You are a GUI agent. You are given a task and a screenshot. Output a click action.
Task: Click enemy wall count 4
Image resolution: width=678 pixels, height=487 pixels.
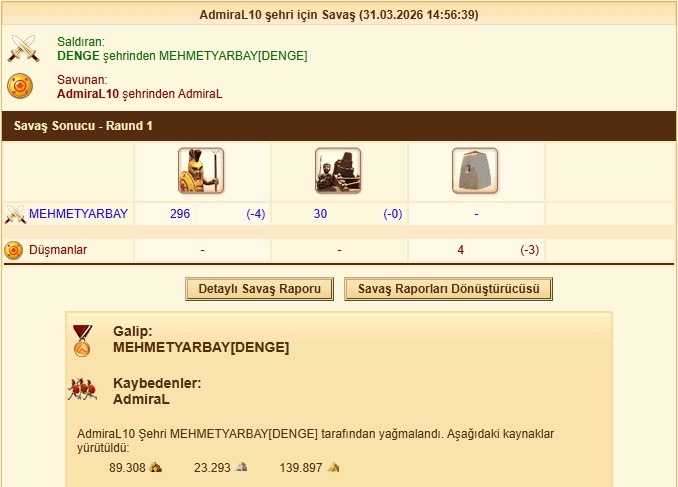tap(461, 250)
